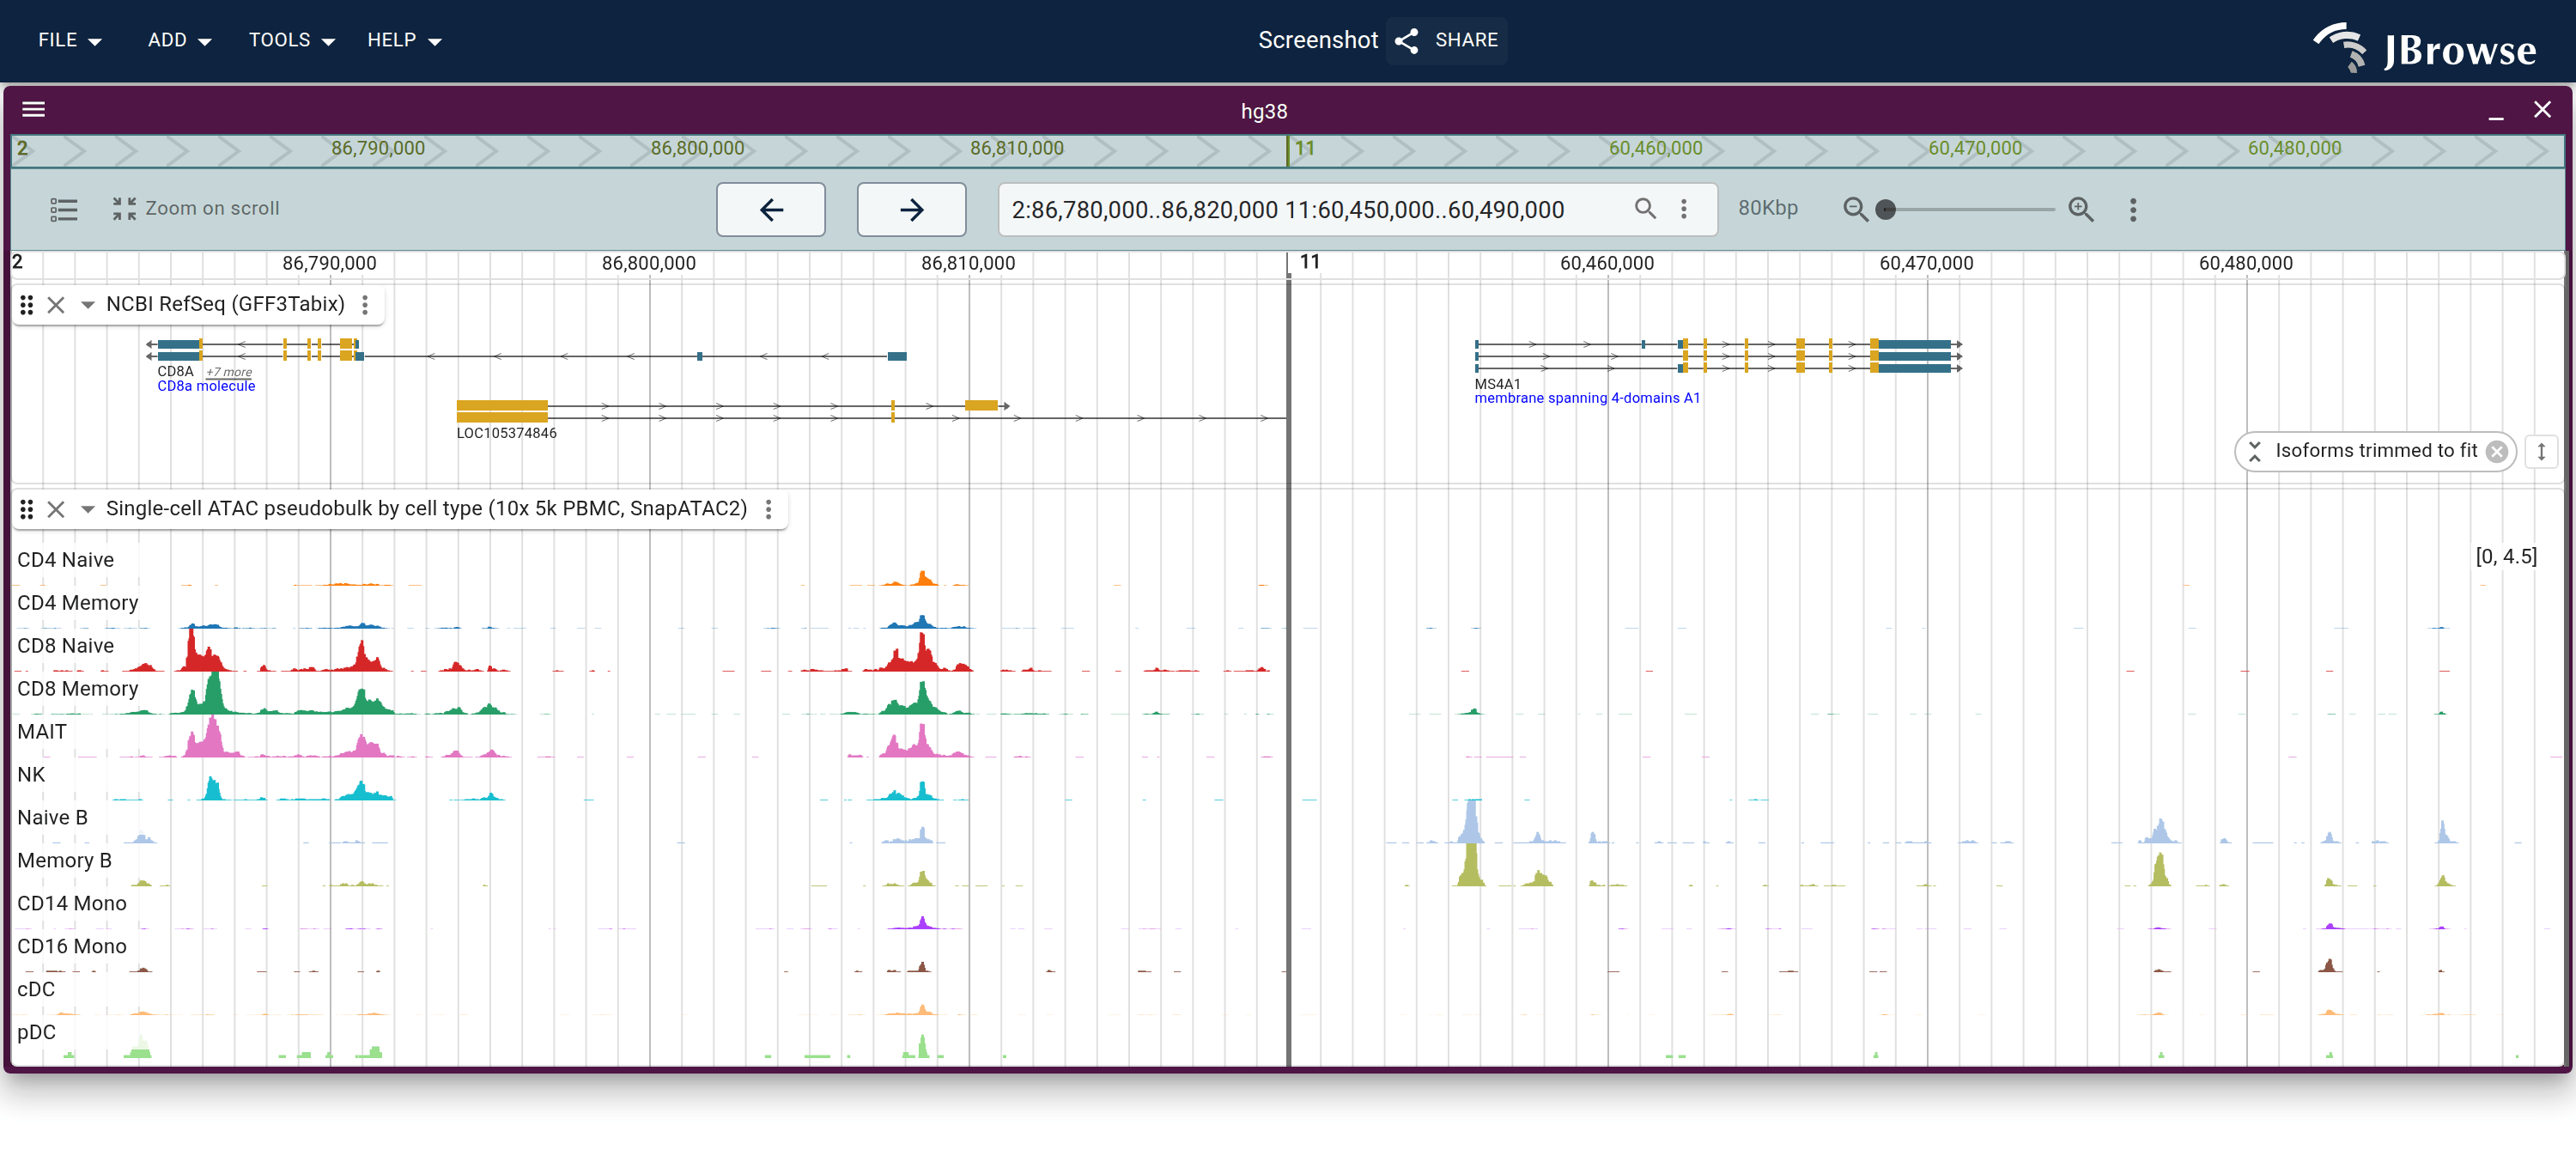Click the MS4A1 gene label
2576x1168 pixels.
(x=1497, y=384)
